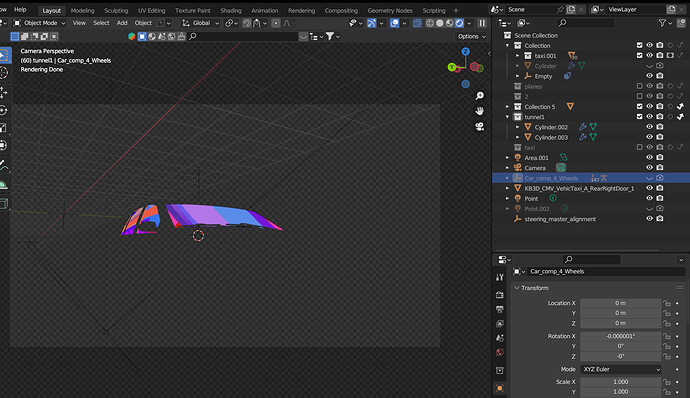Open viewport shading options dropdown arrow

point(470,23)
